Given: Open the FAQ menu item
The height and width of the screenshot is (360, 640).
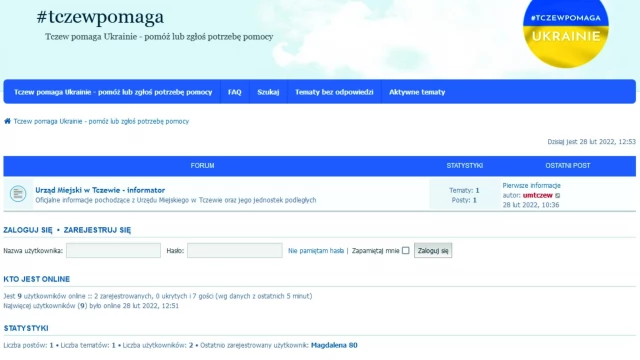Looking at the screenshot, I should 235,92.
